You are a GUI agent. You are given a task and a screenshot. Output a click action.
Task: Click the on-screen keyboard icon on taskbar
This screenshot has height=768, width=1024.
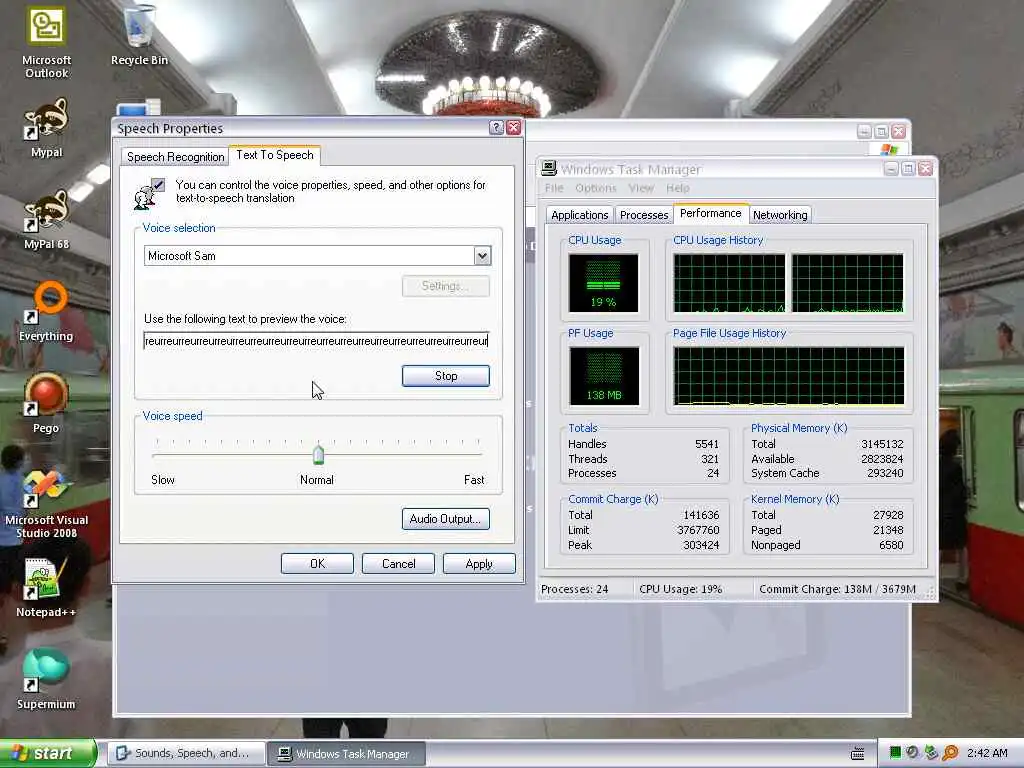pyautogui.click(x=857, y=754)
